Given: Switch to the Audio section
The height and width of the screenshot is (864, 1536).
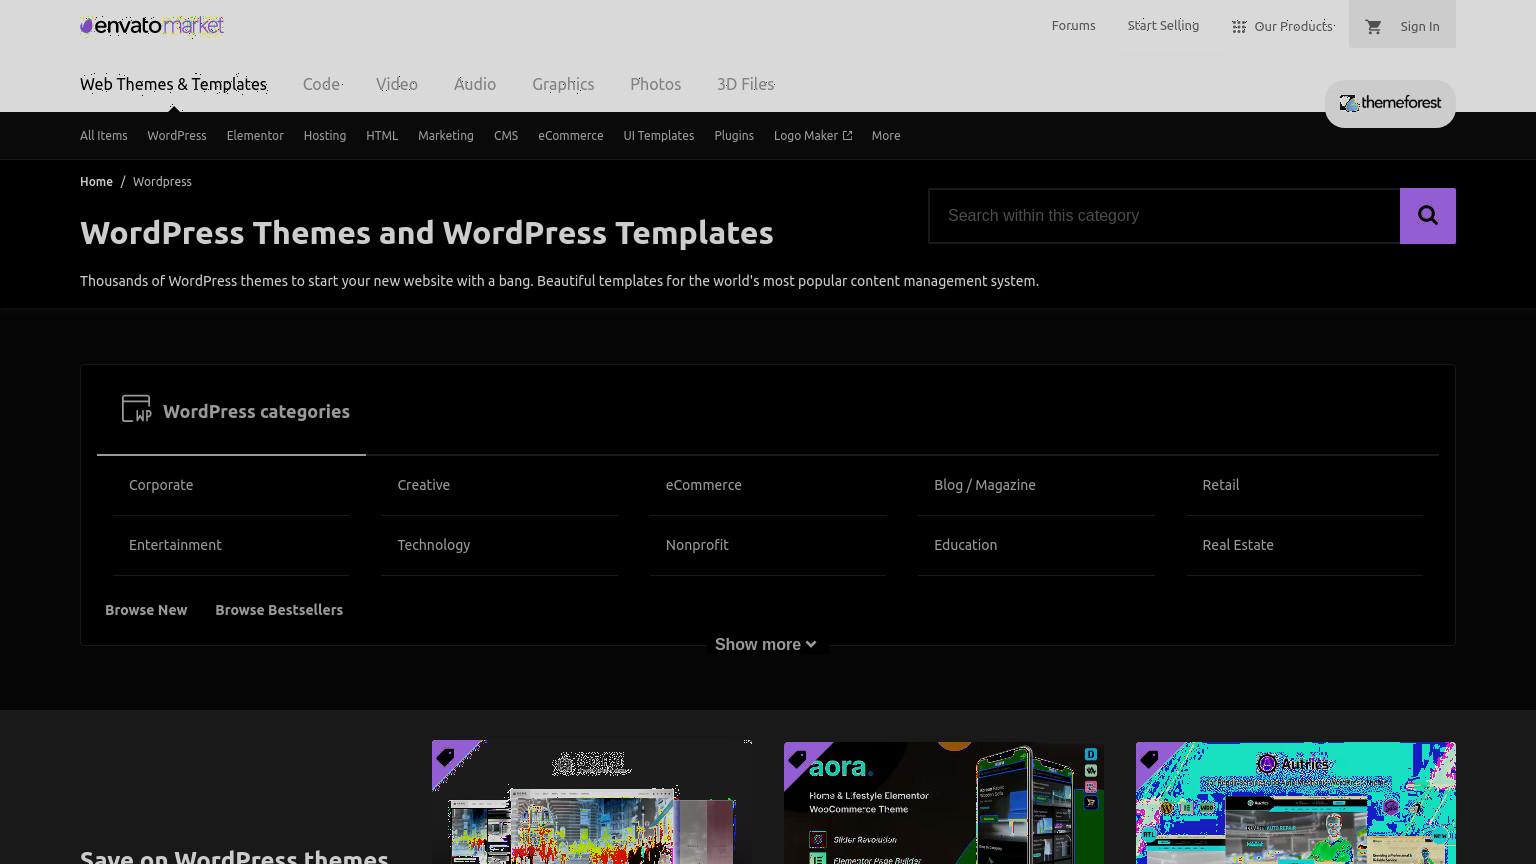Looking at the screenshot, I should coord(475,84).
